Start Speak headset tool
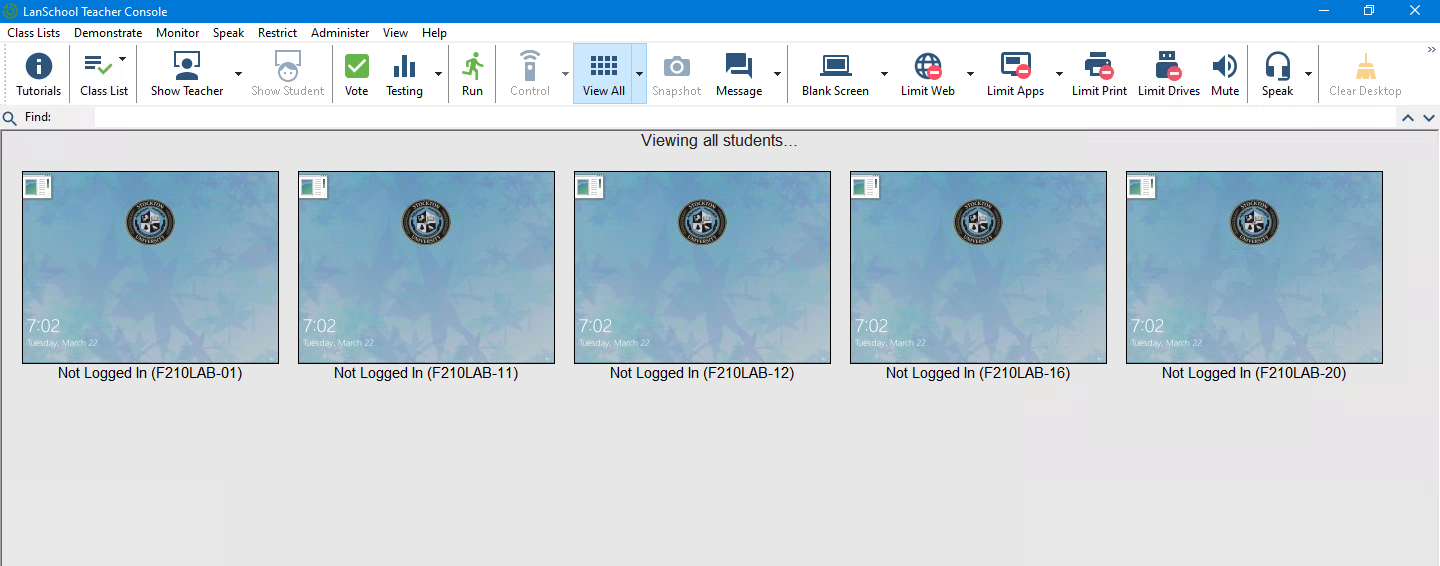Image resolution: width=1440 pixels, height=566 pixels. click(1277, 74)
